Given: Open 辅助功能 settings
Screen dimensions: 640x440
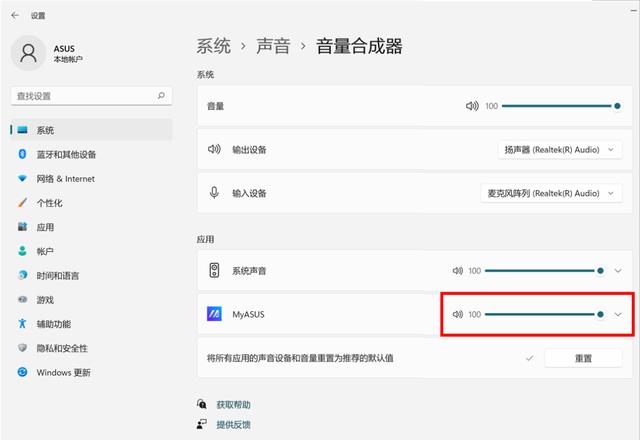Looking at the screenshot, I should point(91,324).
